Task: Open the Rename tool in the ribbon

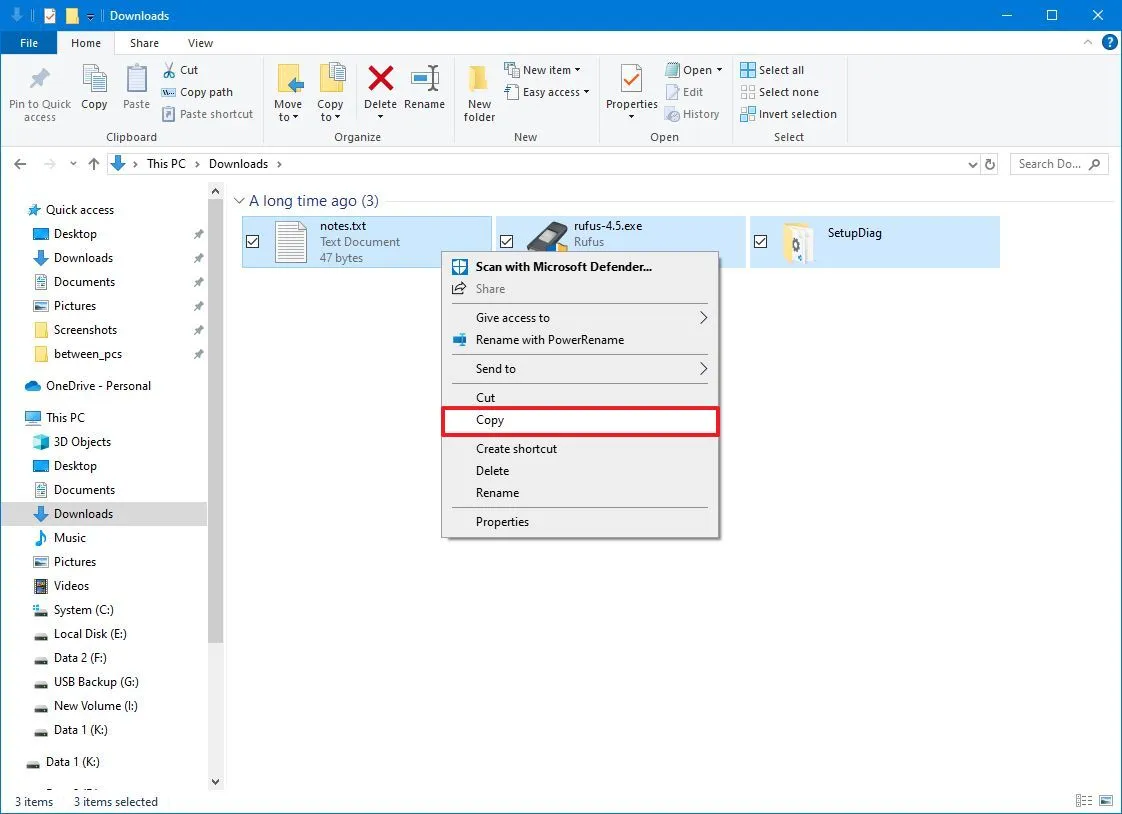Action: (x=425, y=90)
